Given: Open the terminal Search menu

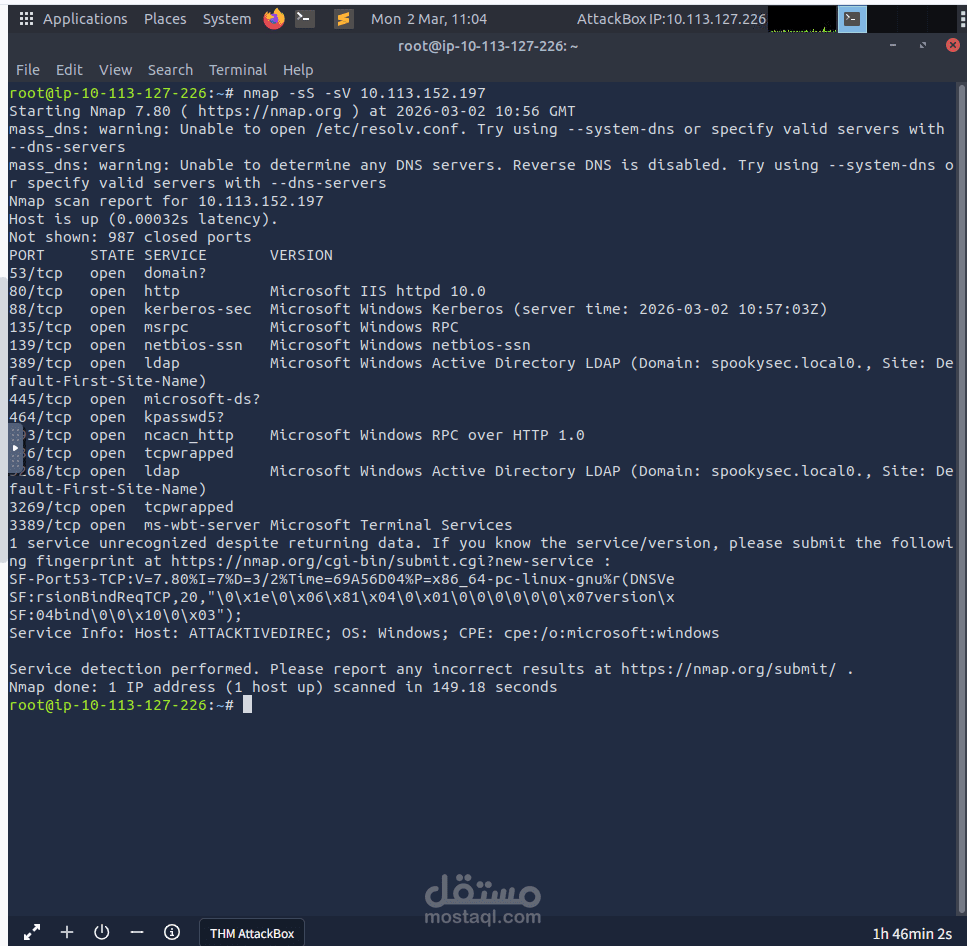Looking at the screenshot, I should pos(170,70).
